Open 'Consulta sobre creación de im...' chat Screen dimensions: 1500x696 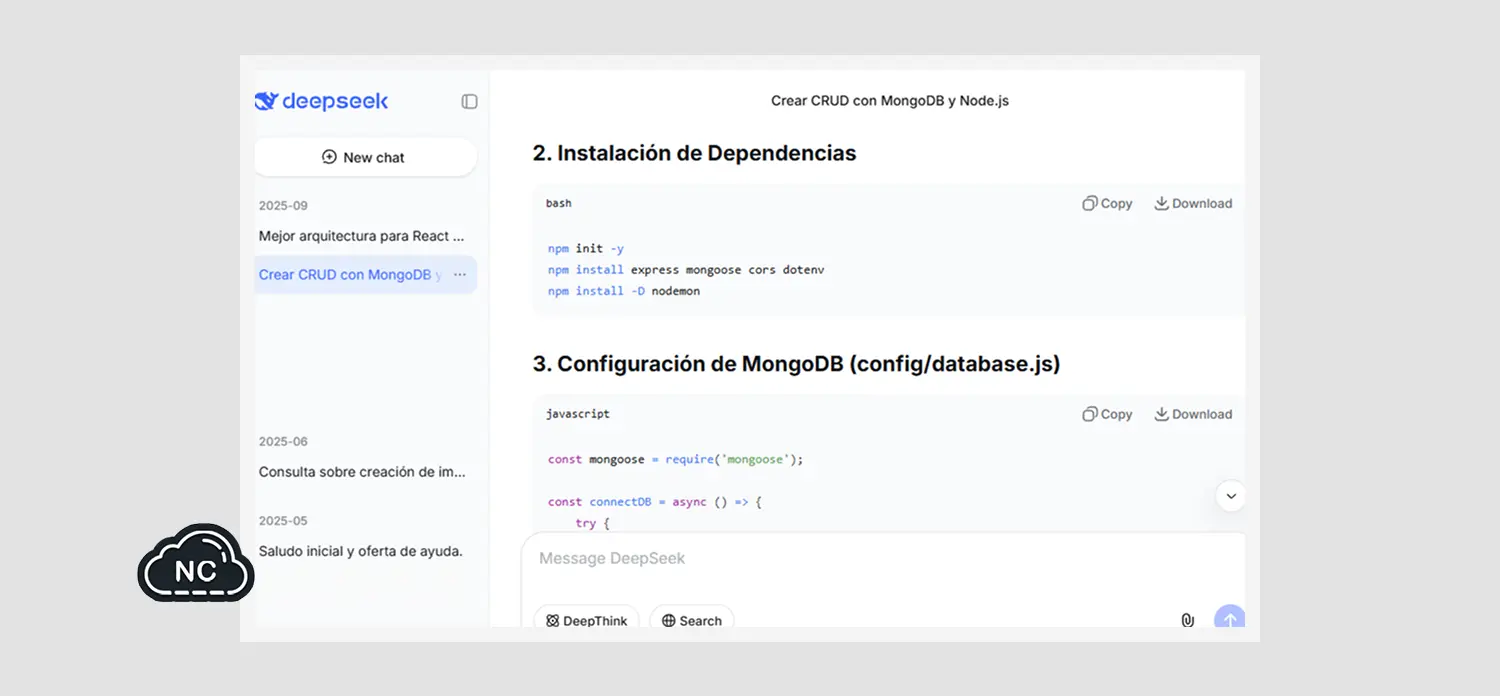[361, 471]
